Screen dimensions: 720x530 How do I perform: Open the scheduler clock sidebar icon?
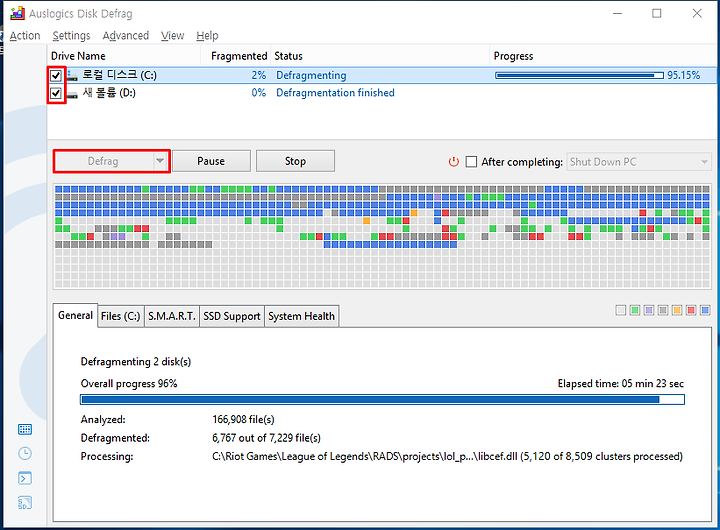25,454
